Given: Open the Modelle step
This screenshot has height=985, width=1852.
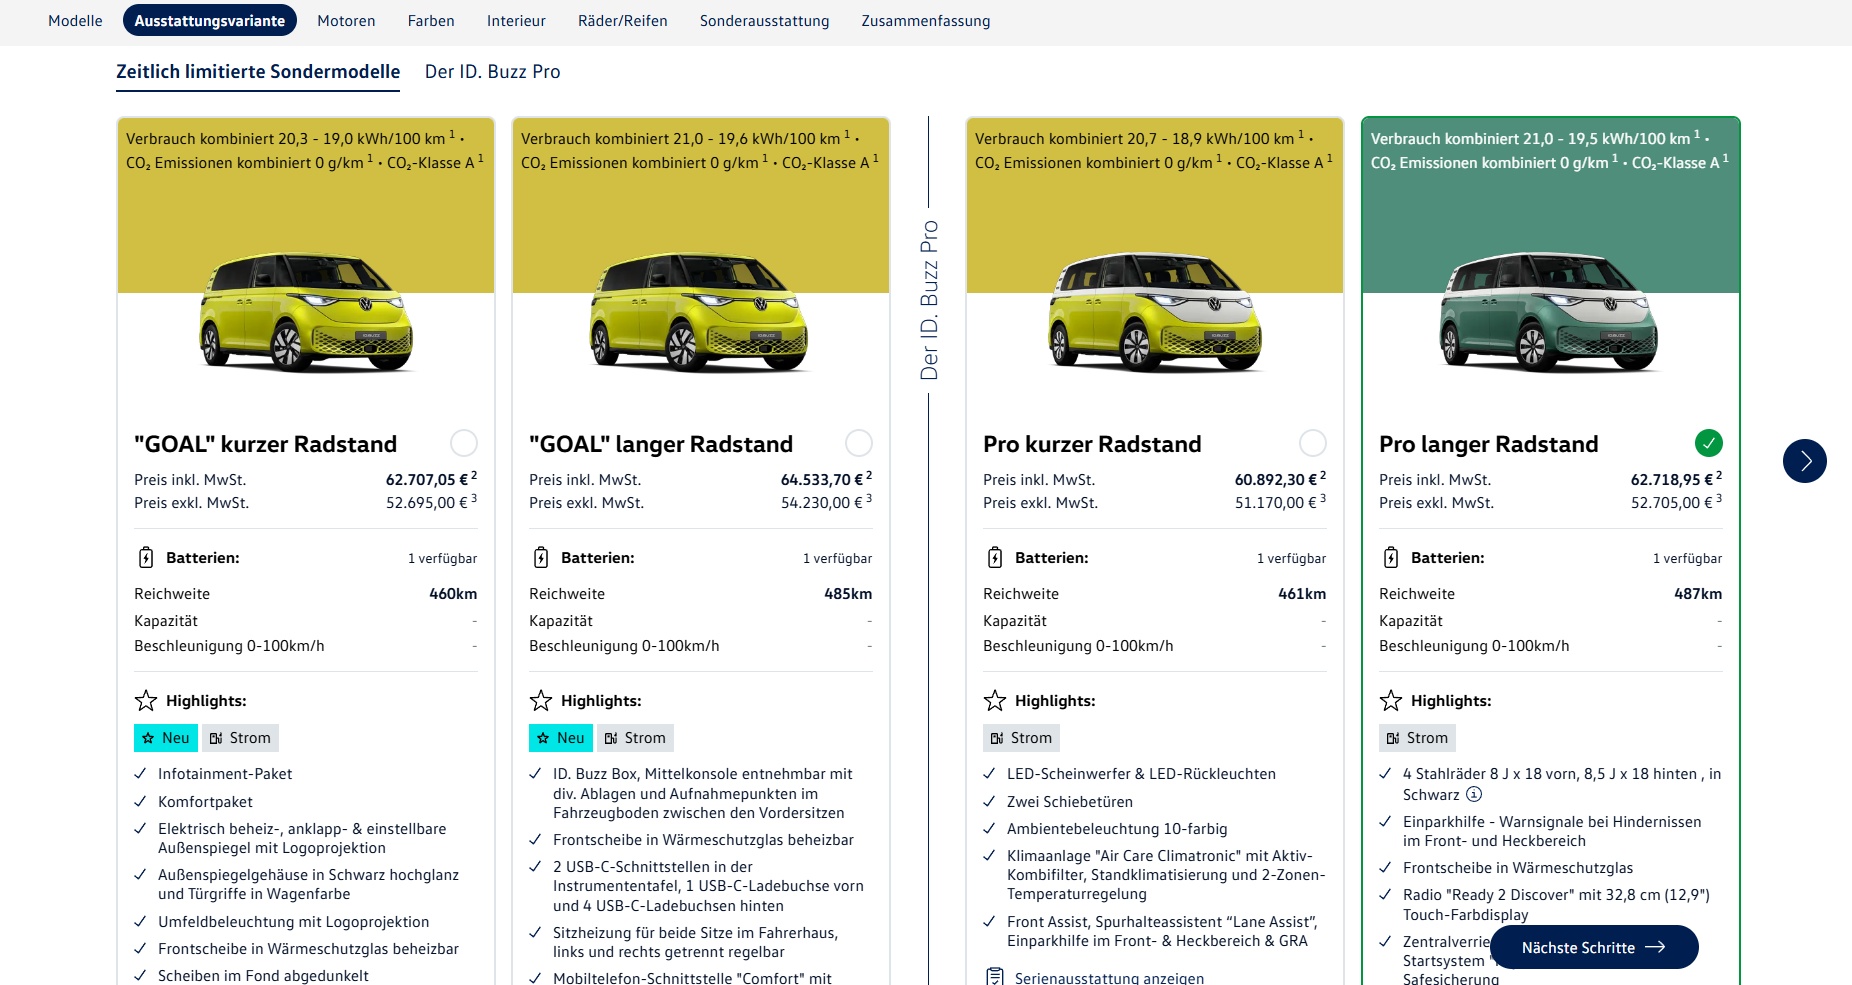Looking at the screenshot, I should [x=75, y=21].
